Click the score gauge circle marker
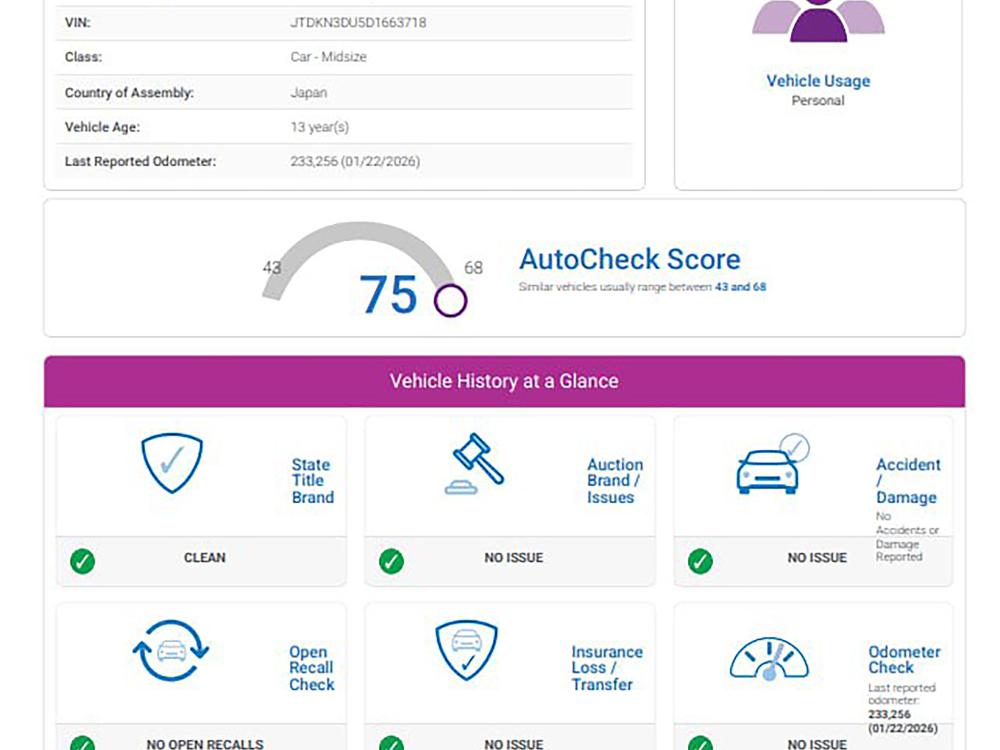 point(450,300)
